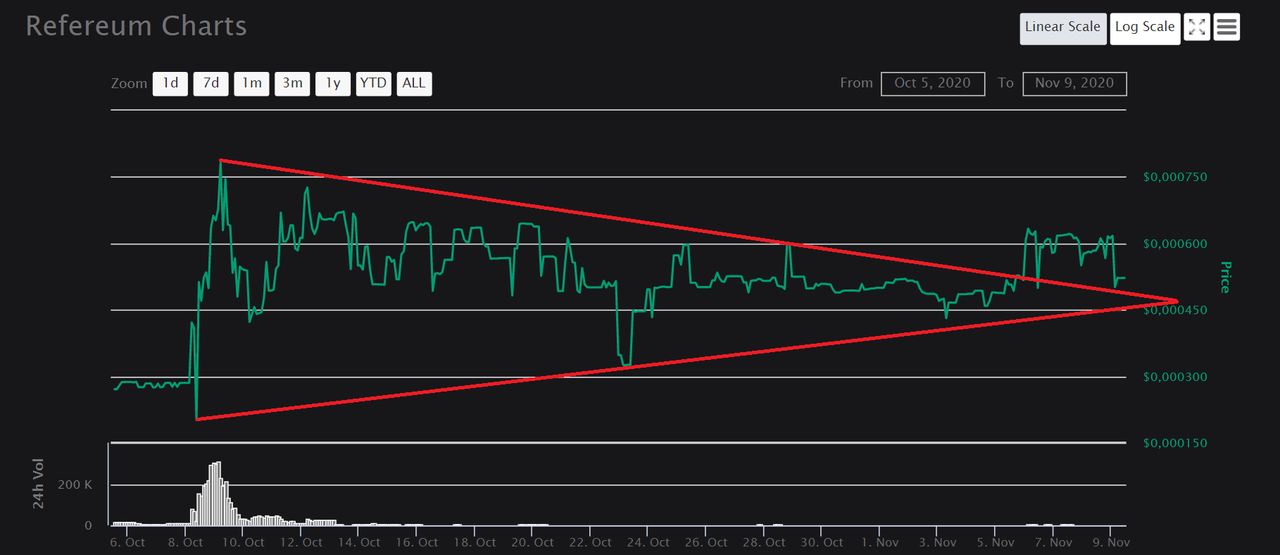This screenshot has height=555, width=1280.
Task: Click the 6. Oct date label
Action: [127, 542]
